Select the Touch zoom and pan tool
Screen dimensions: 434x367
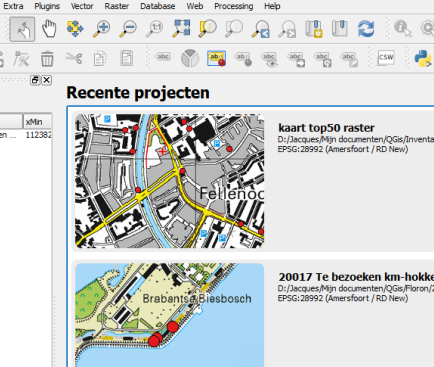click(x=22, y=29)
